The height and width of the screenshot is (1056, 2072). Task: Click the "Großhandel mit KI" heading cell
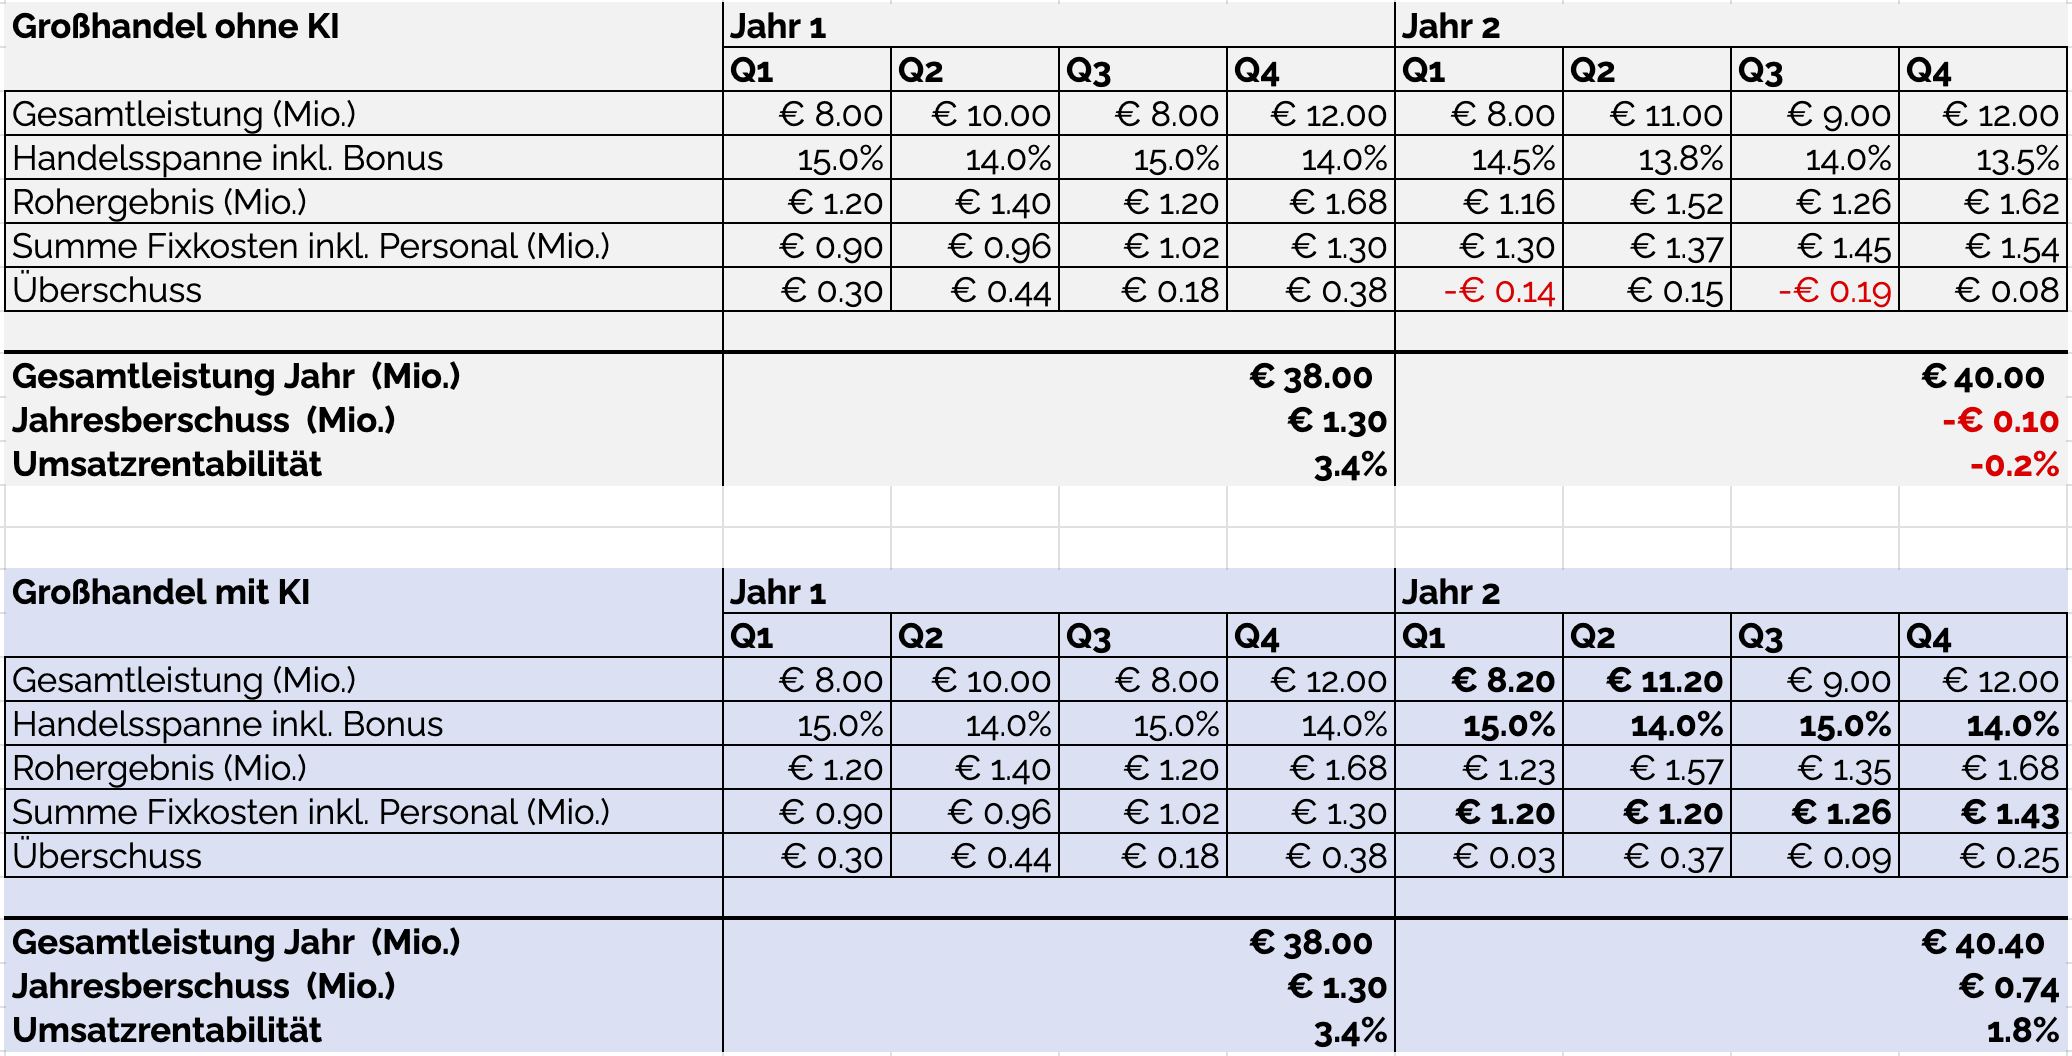coord(161,592)
